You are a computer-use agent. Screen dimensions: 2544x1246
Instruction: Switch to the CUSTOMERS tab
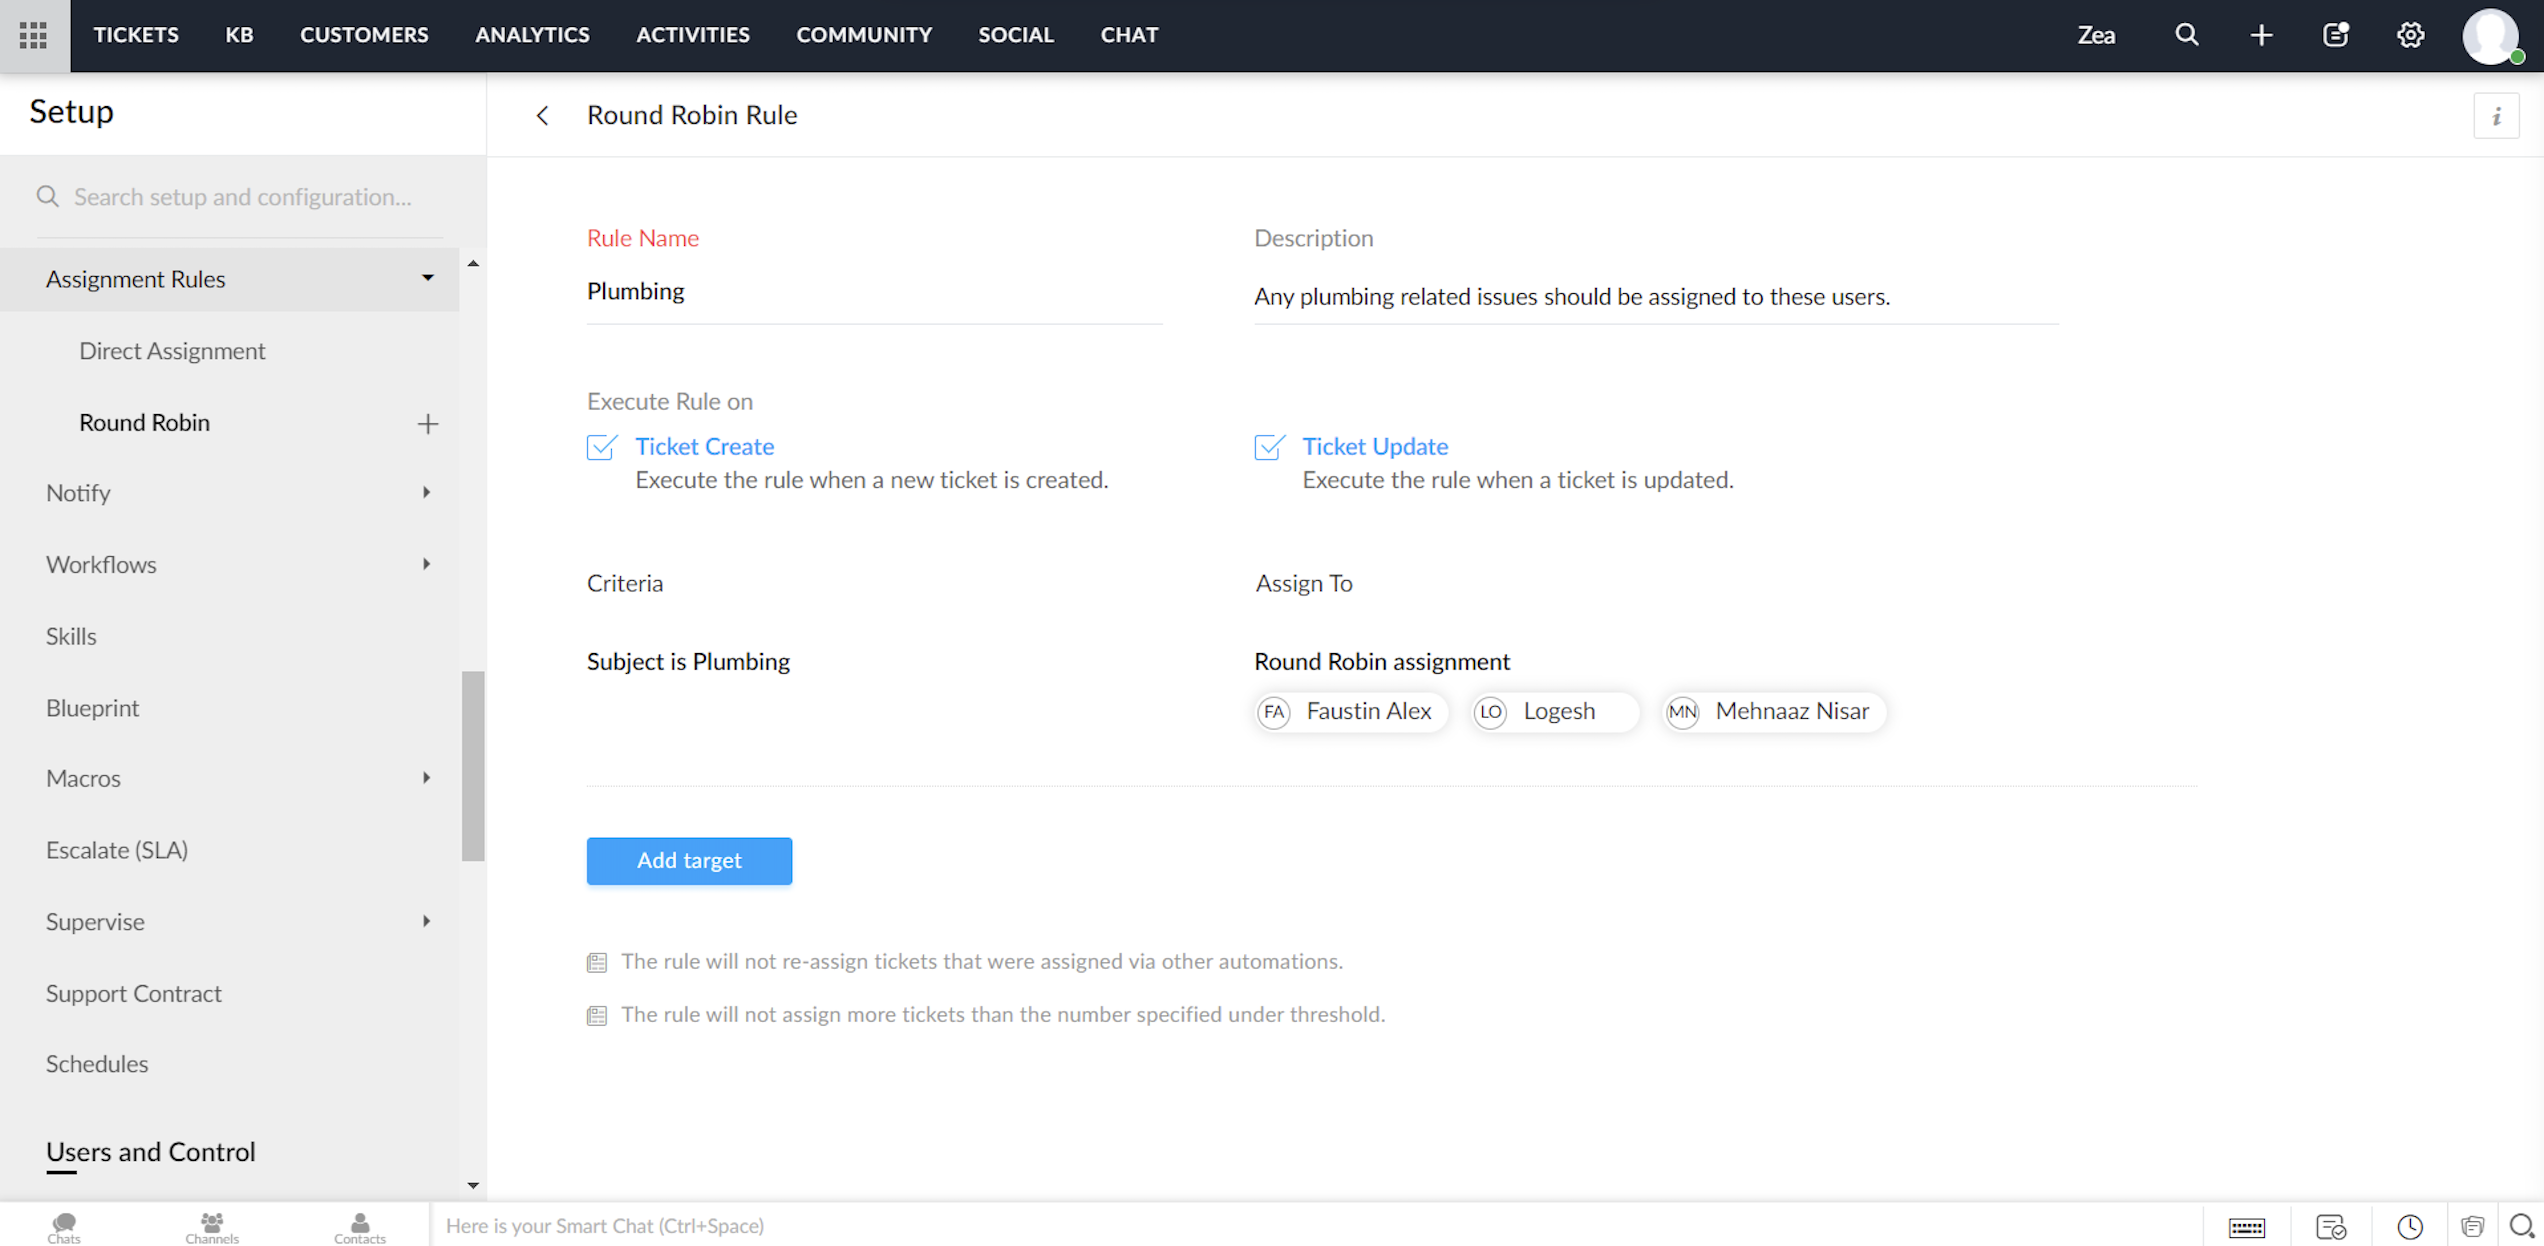364,35
